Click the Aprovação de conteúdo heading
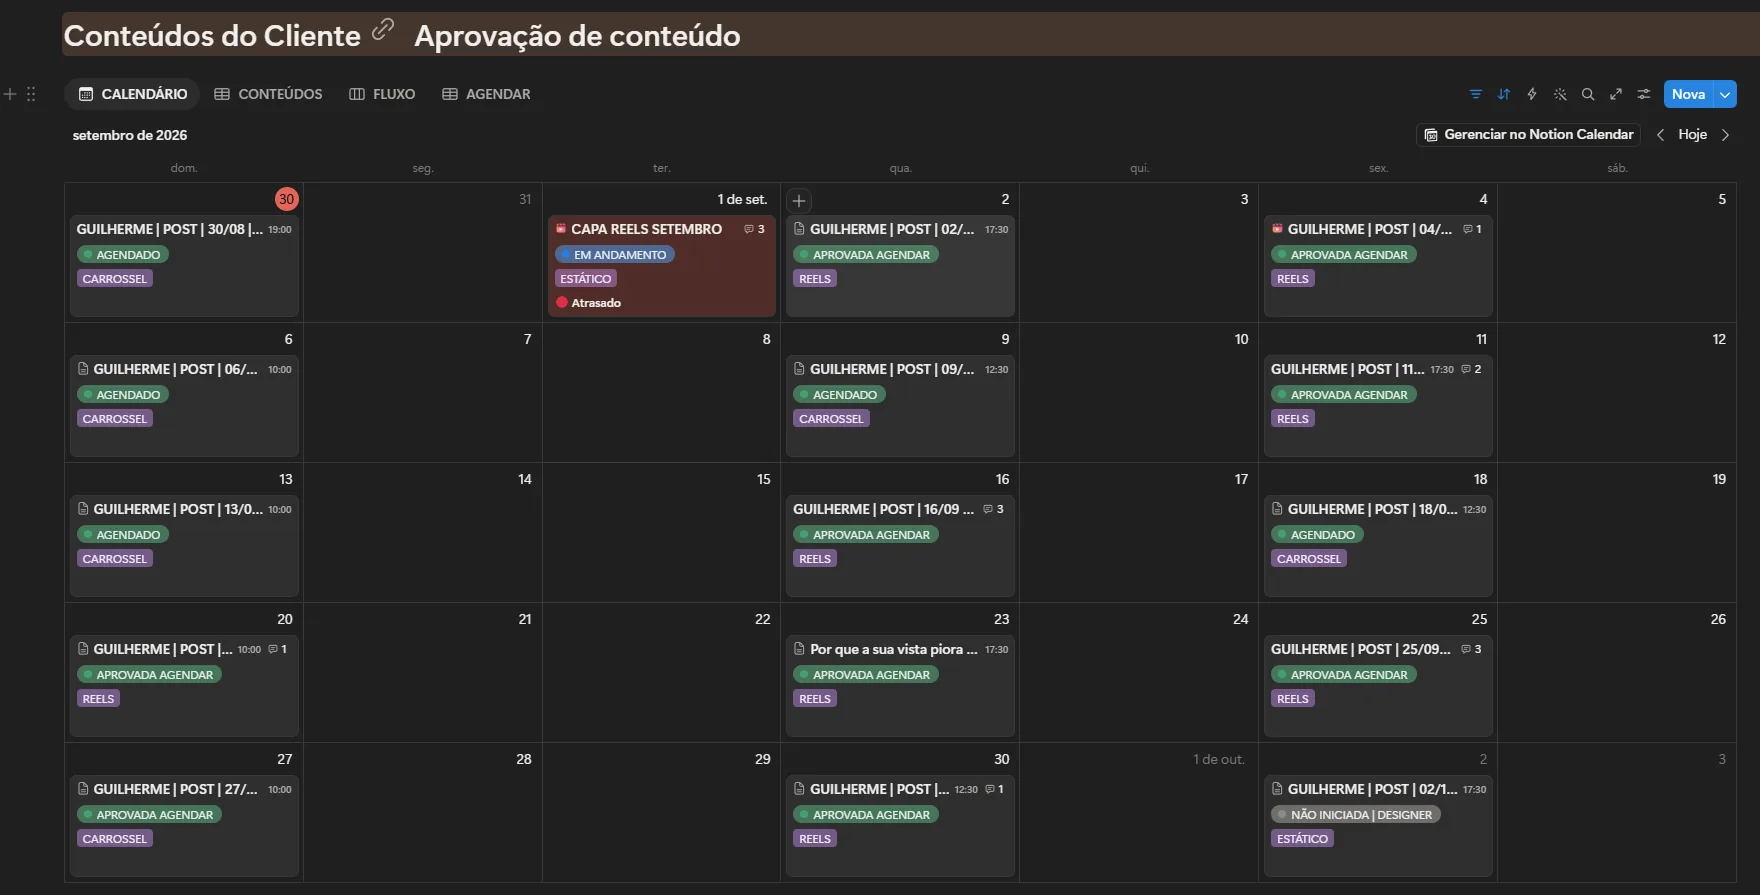Image resolution: width=1760 pixels, height=895 pixels. 577,36
